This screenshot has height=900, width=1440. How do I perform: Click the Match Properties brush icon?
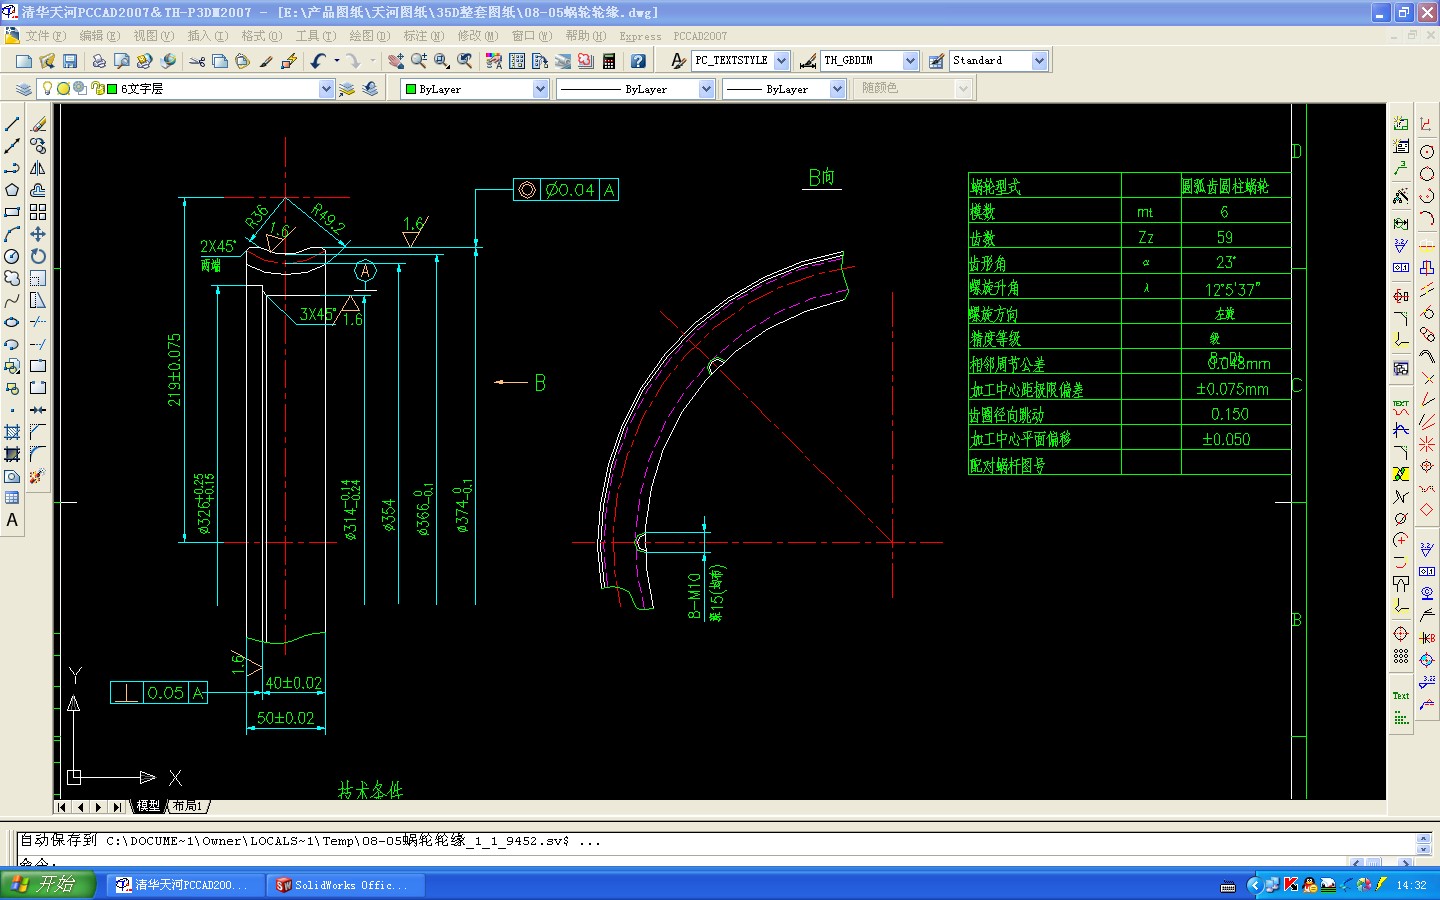pos(266,61)
